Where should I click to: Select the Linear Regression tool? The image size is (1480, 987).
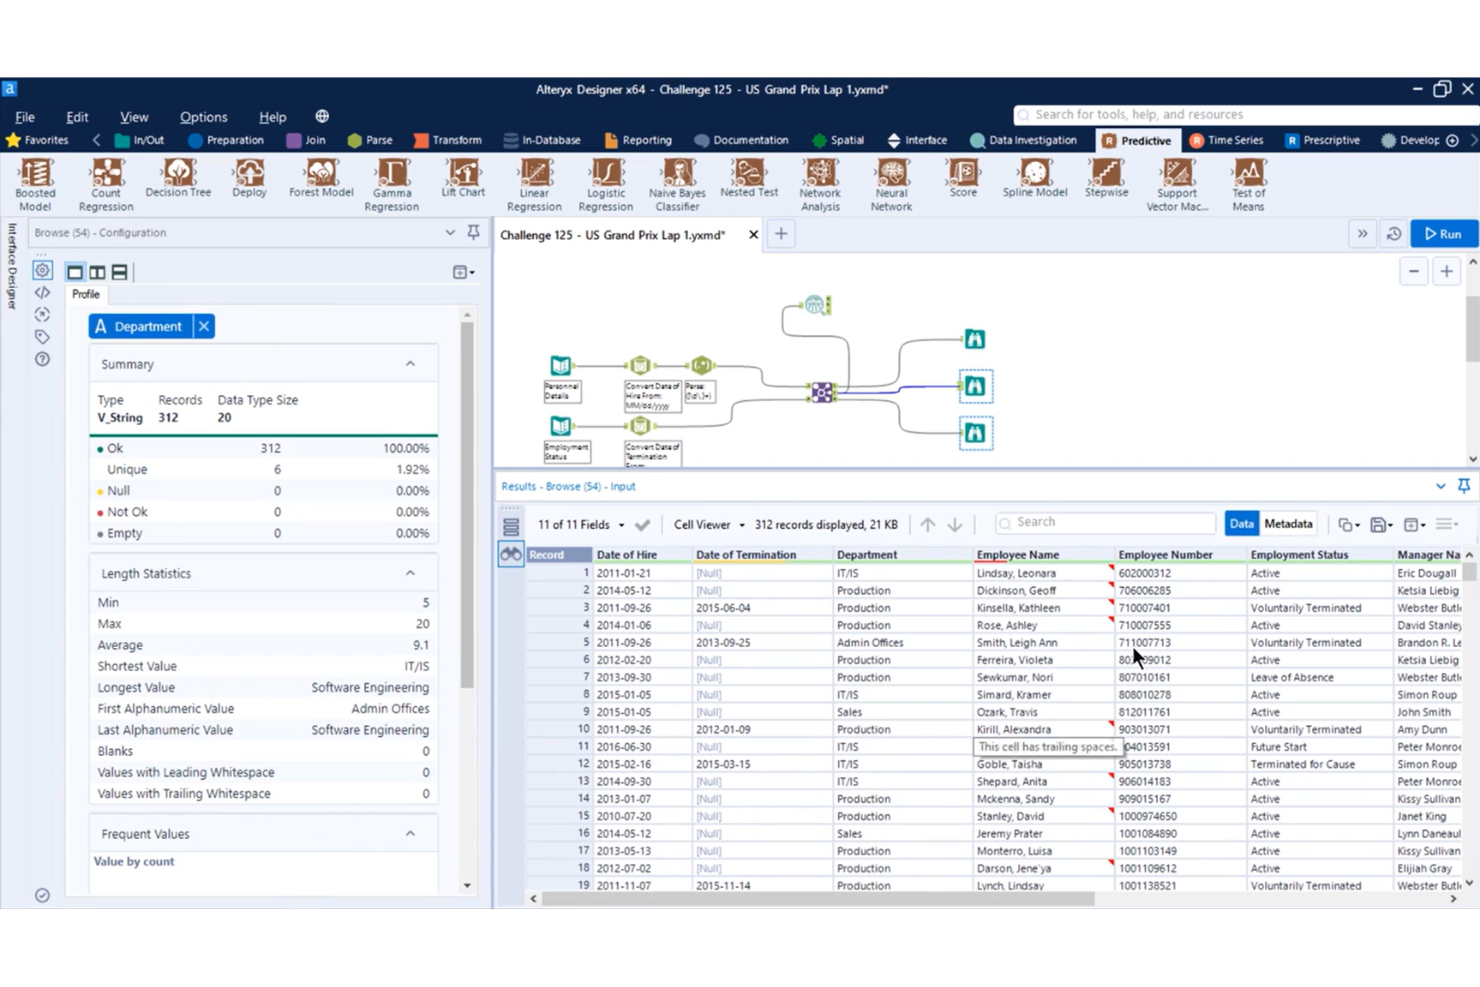[x=534, y=184]
